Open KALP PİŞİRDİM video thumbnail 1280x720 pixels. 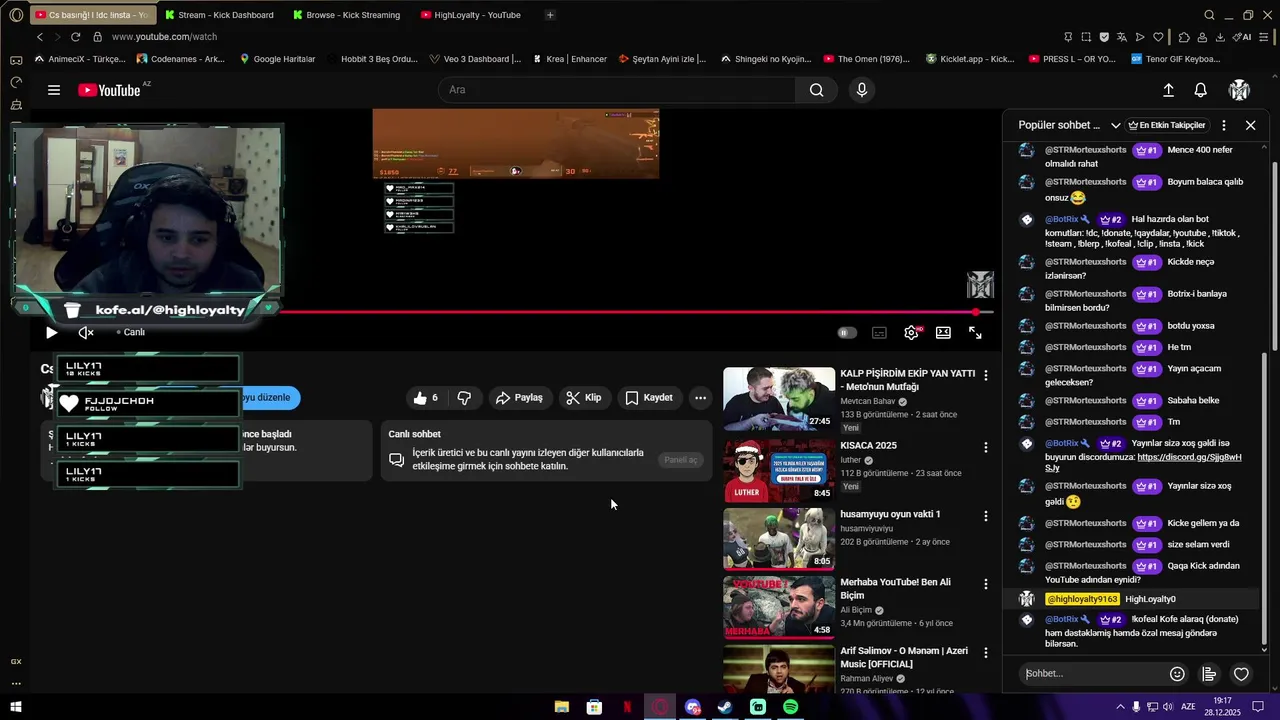pyautogui.click(x=779, y=399)
